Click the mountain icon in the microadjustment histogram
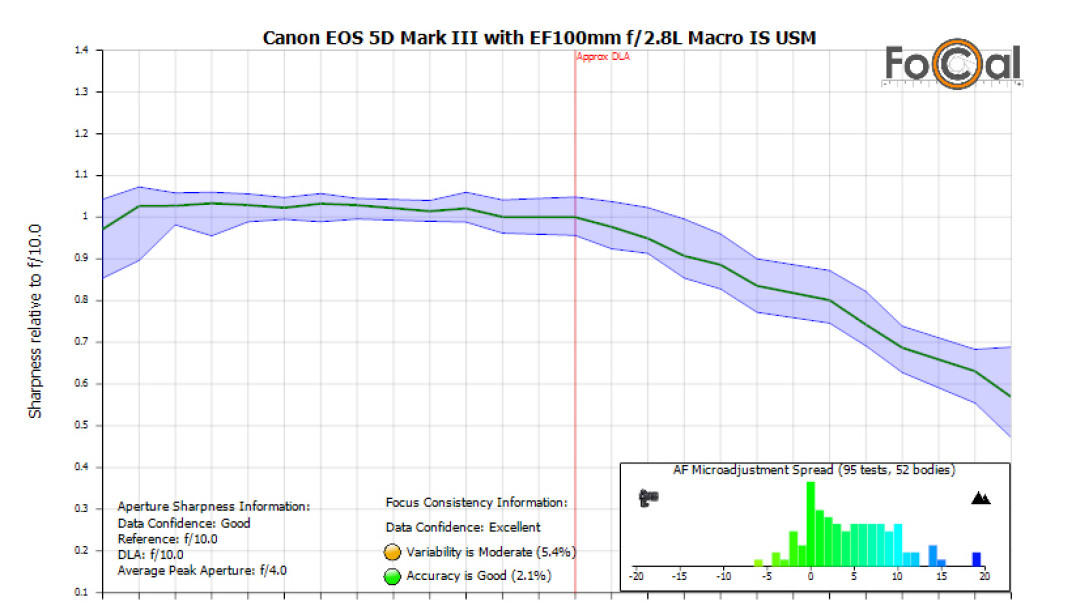The image size is (1076, 604). pos(981,498)
